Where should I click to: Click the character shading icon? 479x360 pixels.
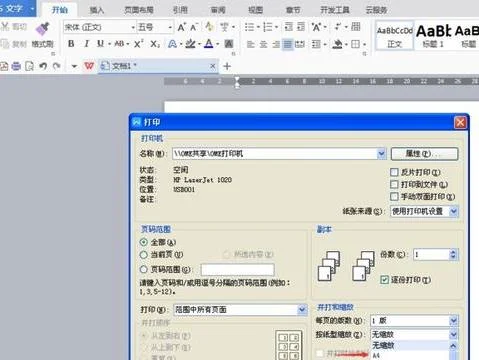point(229,44)
